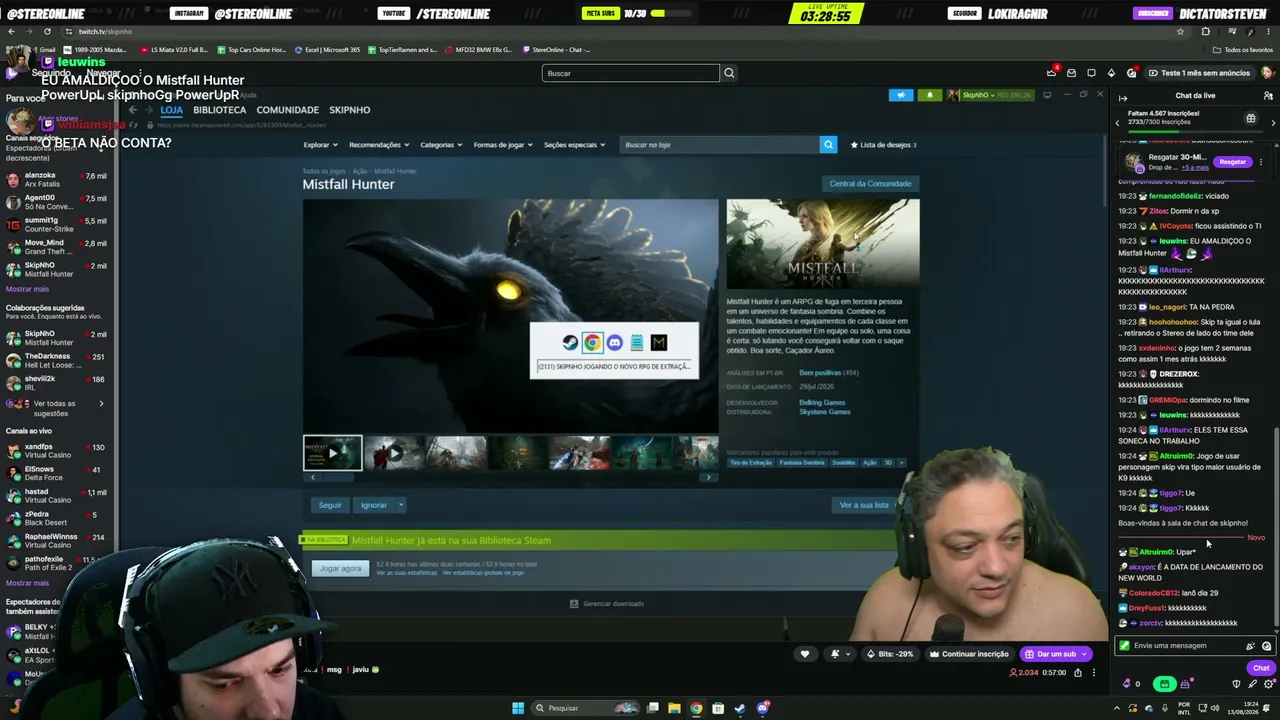The width and height of the screenshot is (1280, 720).
Task: Open summit1g channel in the sidebar
Action: coord(56,225)
